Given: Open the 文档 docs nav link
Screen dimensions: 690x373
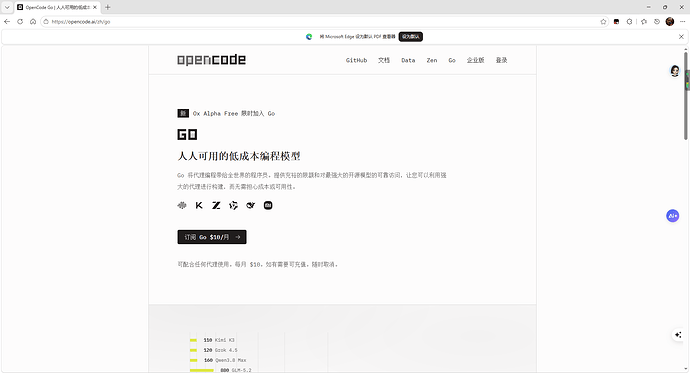Looking at the screenshot, I should coord(384,60).
